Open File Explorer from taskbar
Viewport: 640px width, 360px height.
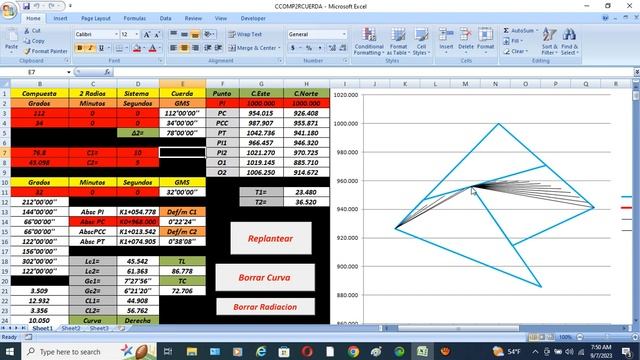[192, 351]
